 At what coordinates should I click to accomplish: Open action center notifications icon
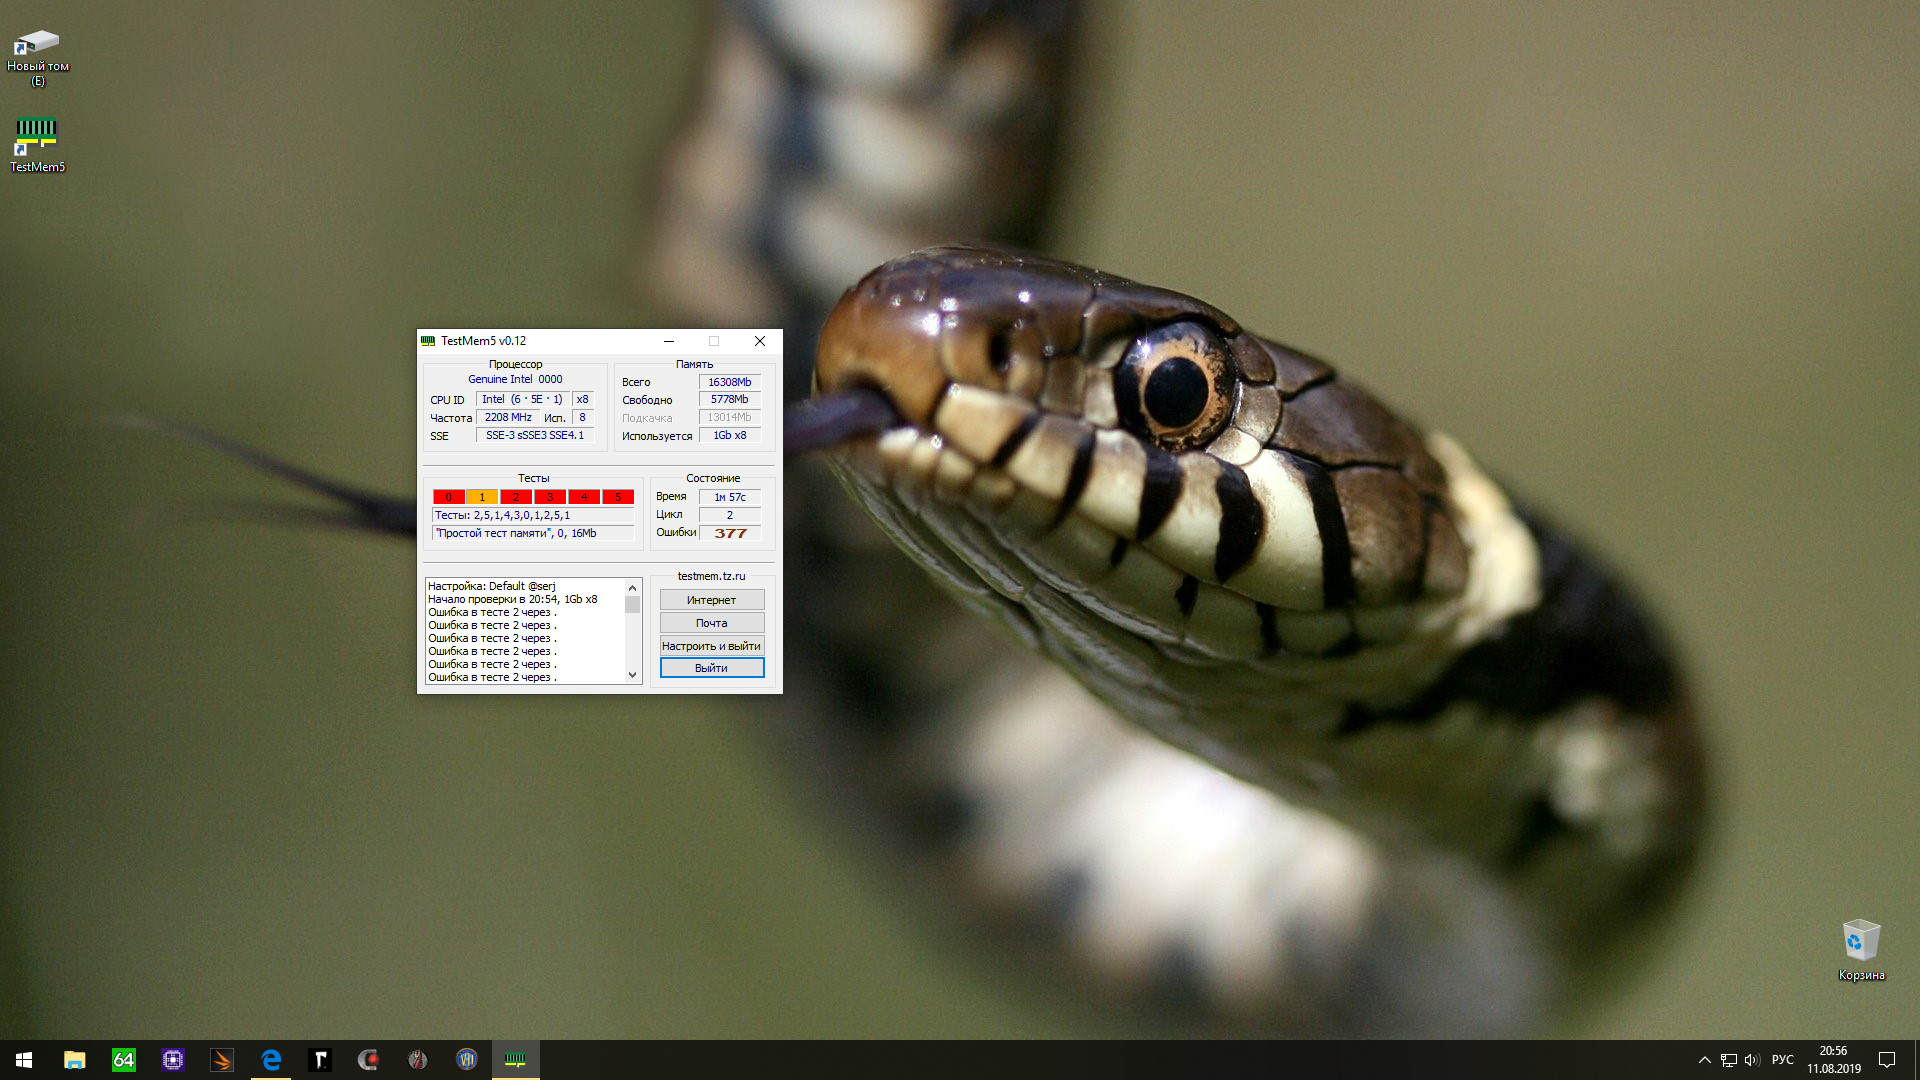click(x=1887, y=1060)
